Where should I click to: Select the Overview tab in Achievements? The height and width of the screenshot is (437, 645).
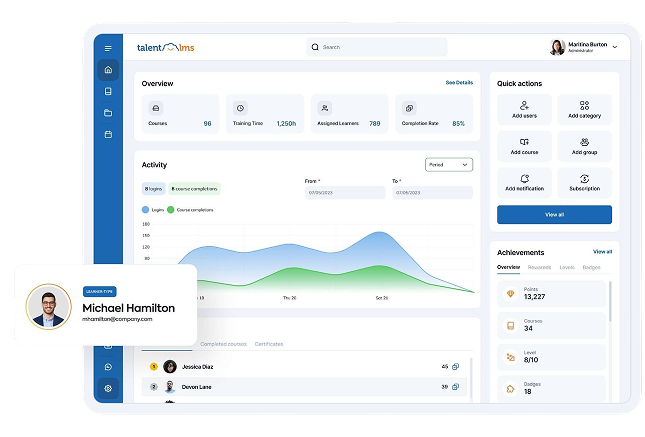508,267
